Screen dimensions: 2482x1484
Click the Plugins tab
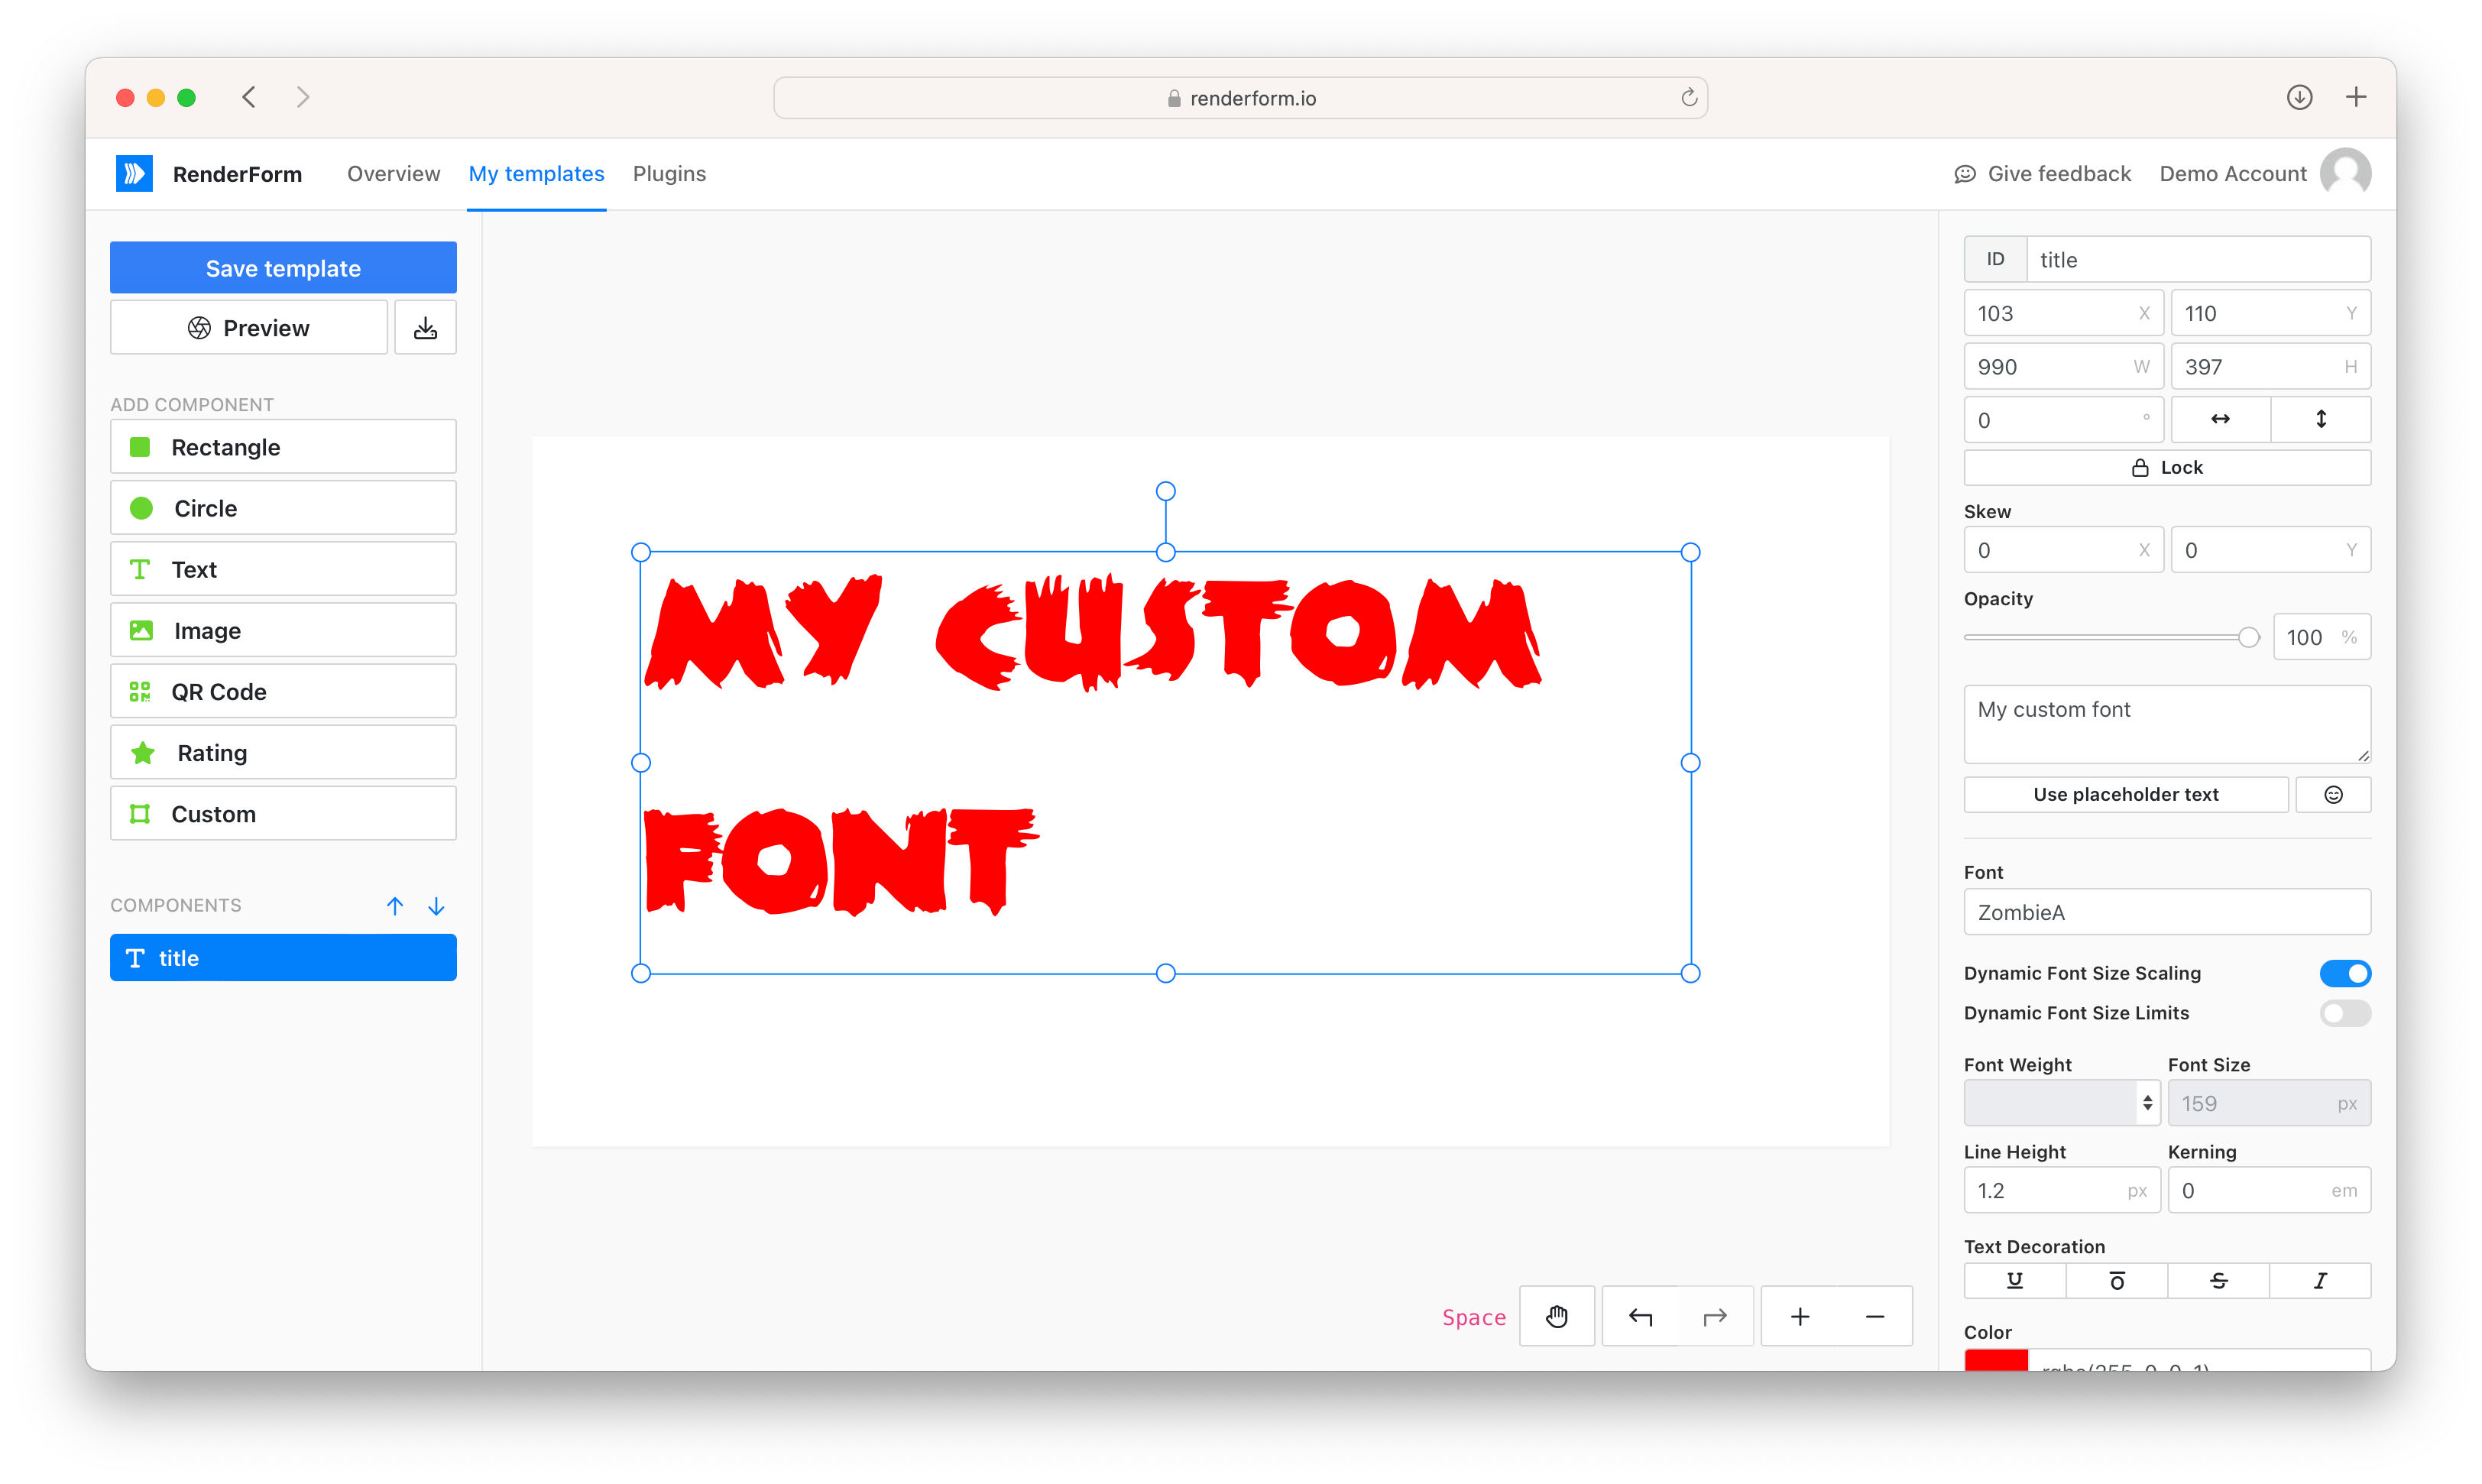(669, 173)
